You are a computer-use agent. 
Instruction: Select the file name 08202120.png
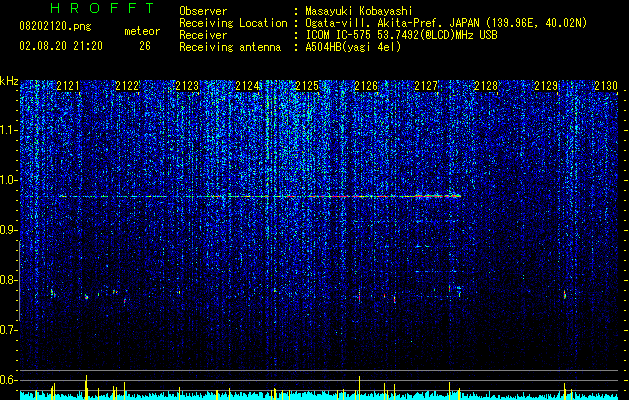tap(55, 26)
